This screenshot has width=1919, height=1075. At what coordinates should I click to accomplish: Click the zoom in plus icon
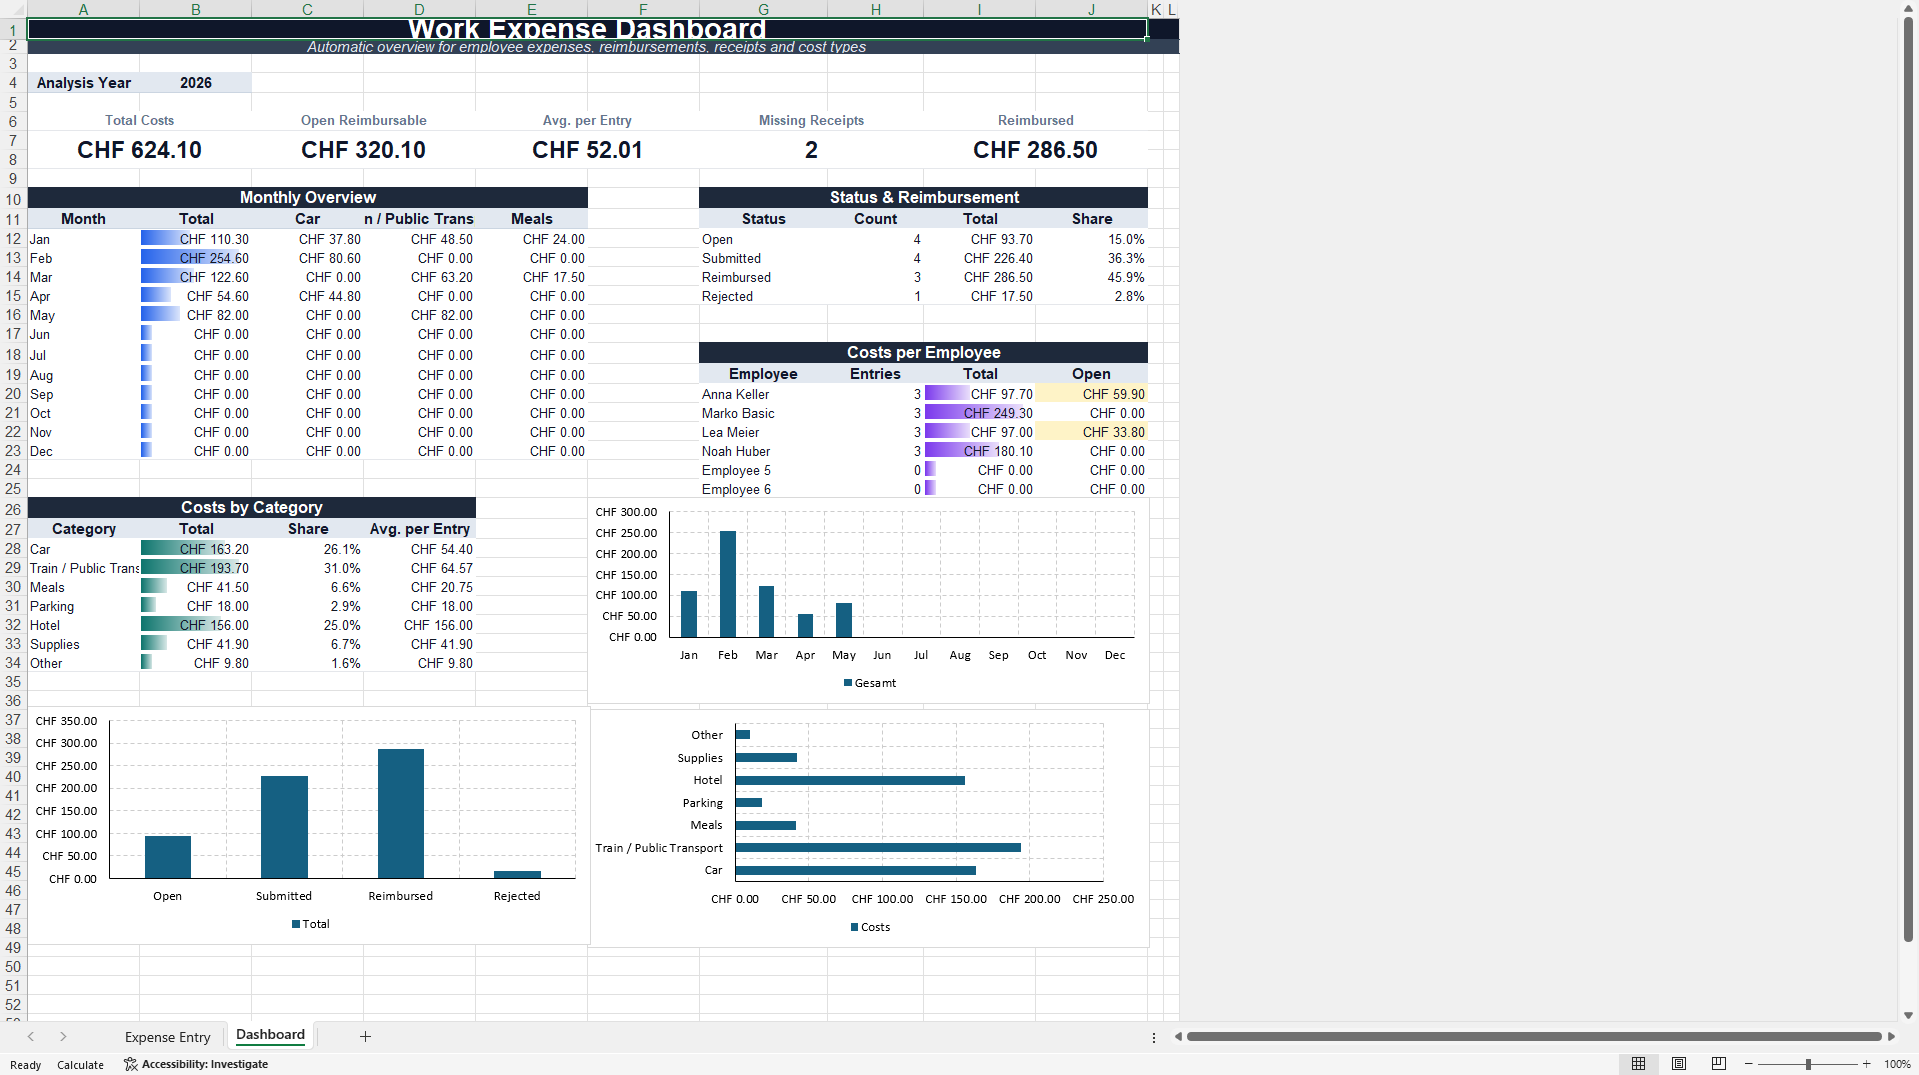[1866, 1064]
